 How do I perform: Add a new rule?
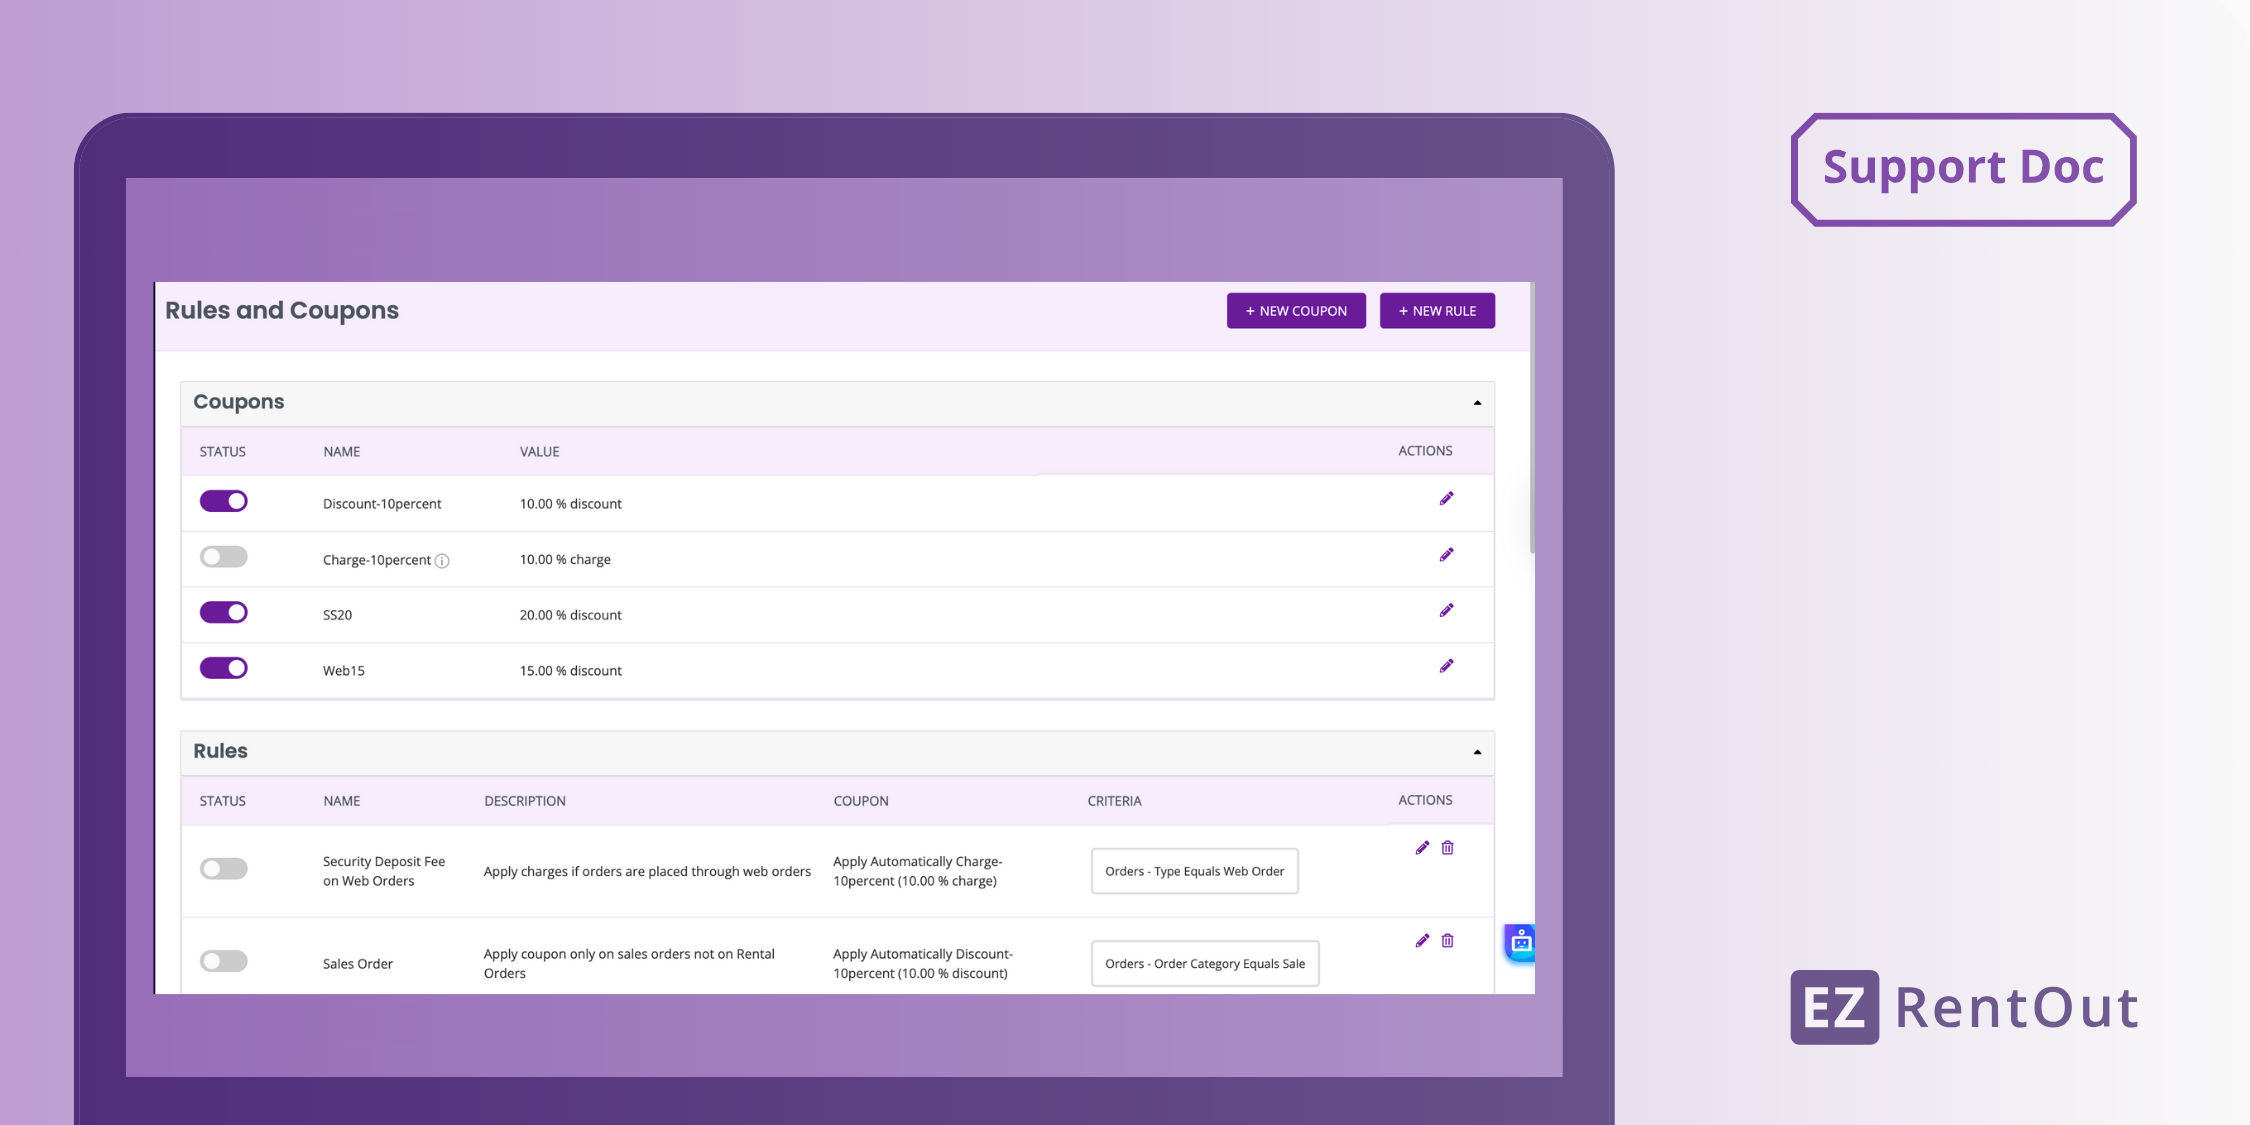pos(1437,311)
